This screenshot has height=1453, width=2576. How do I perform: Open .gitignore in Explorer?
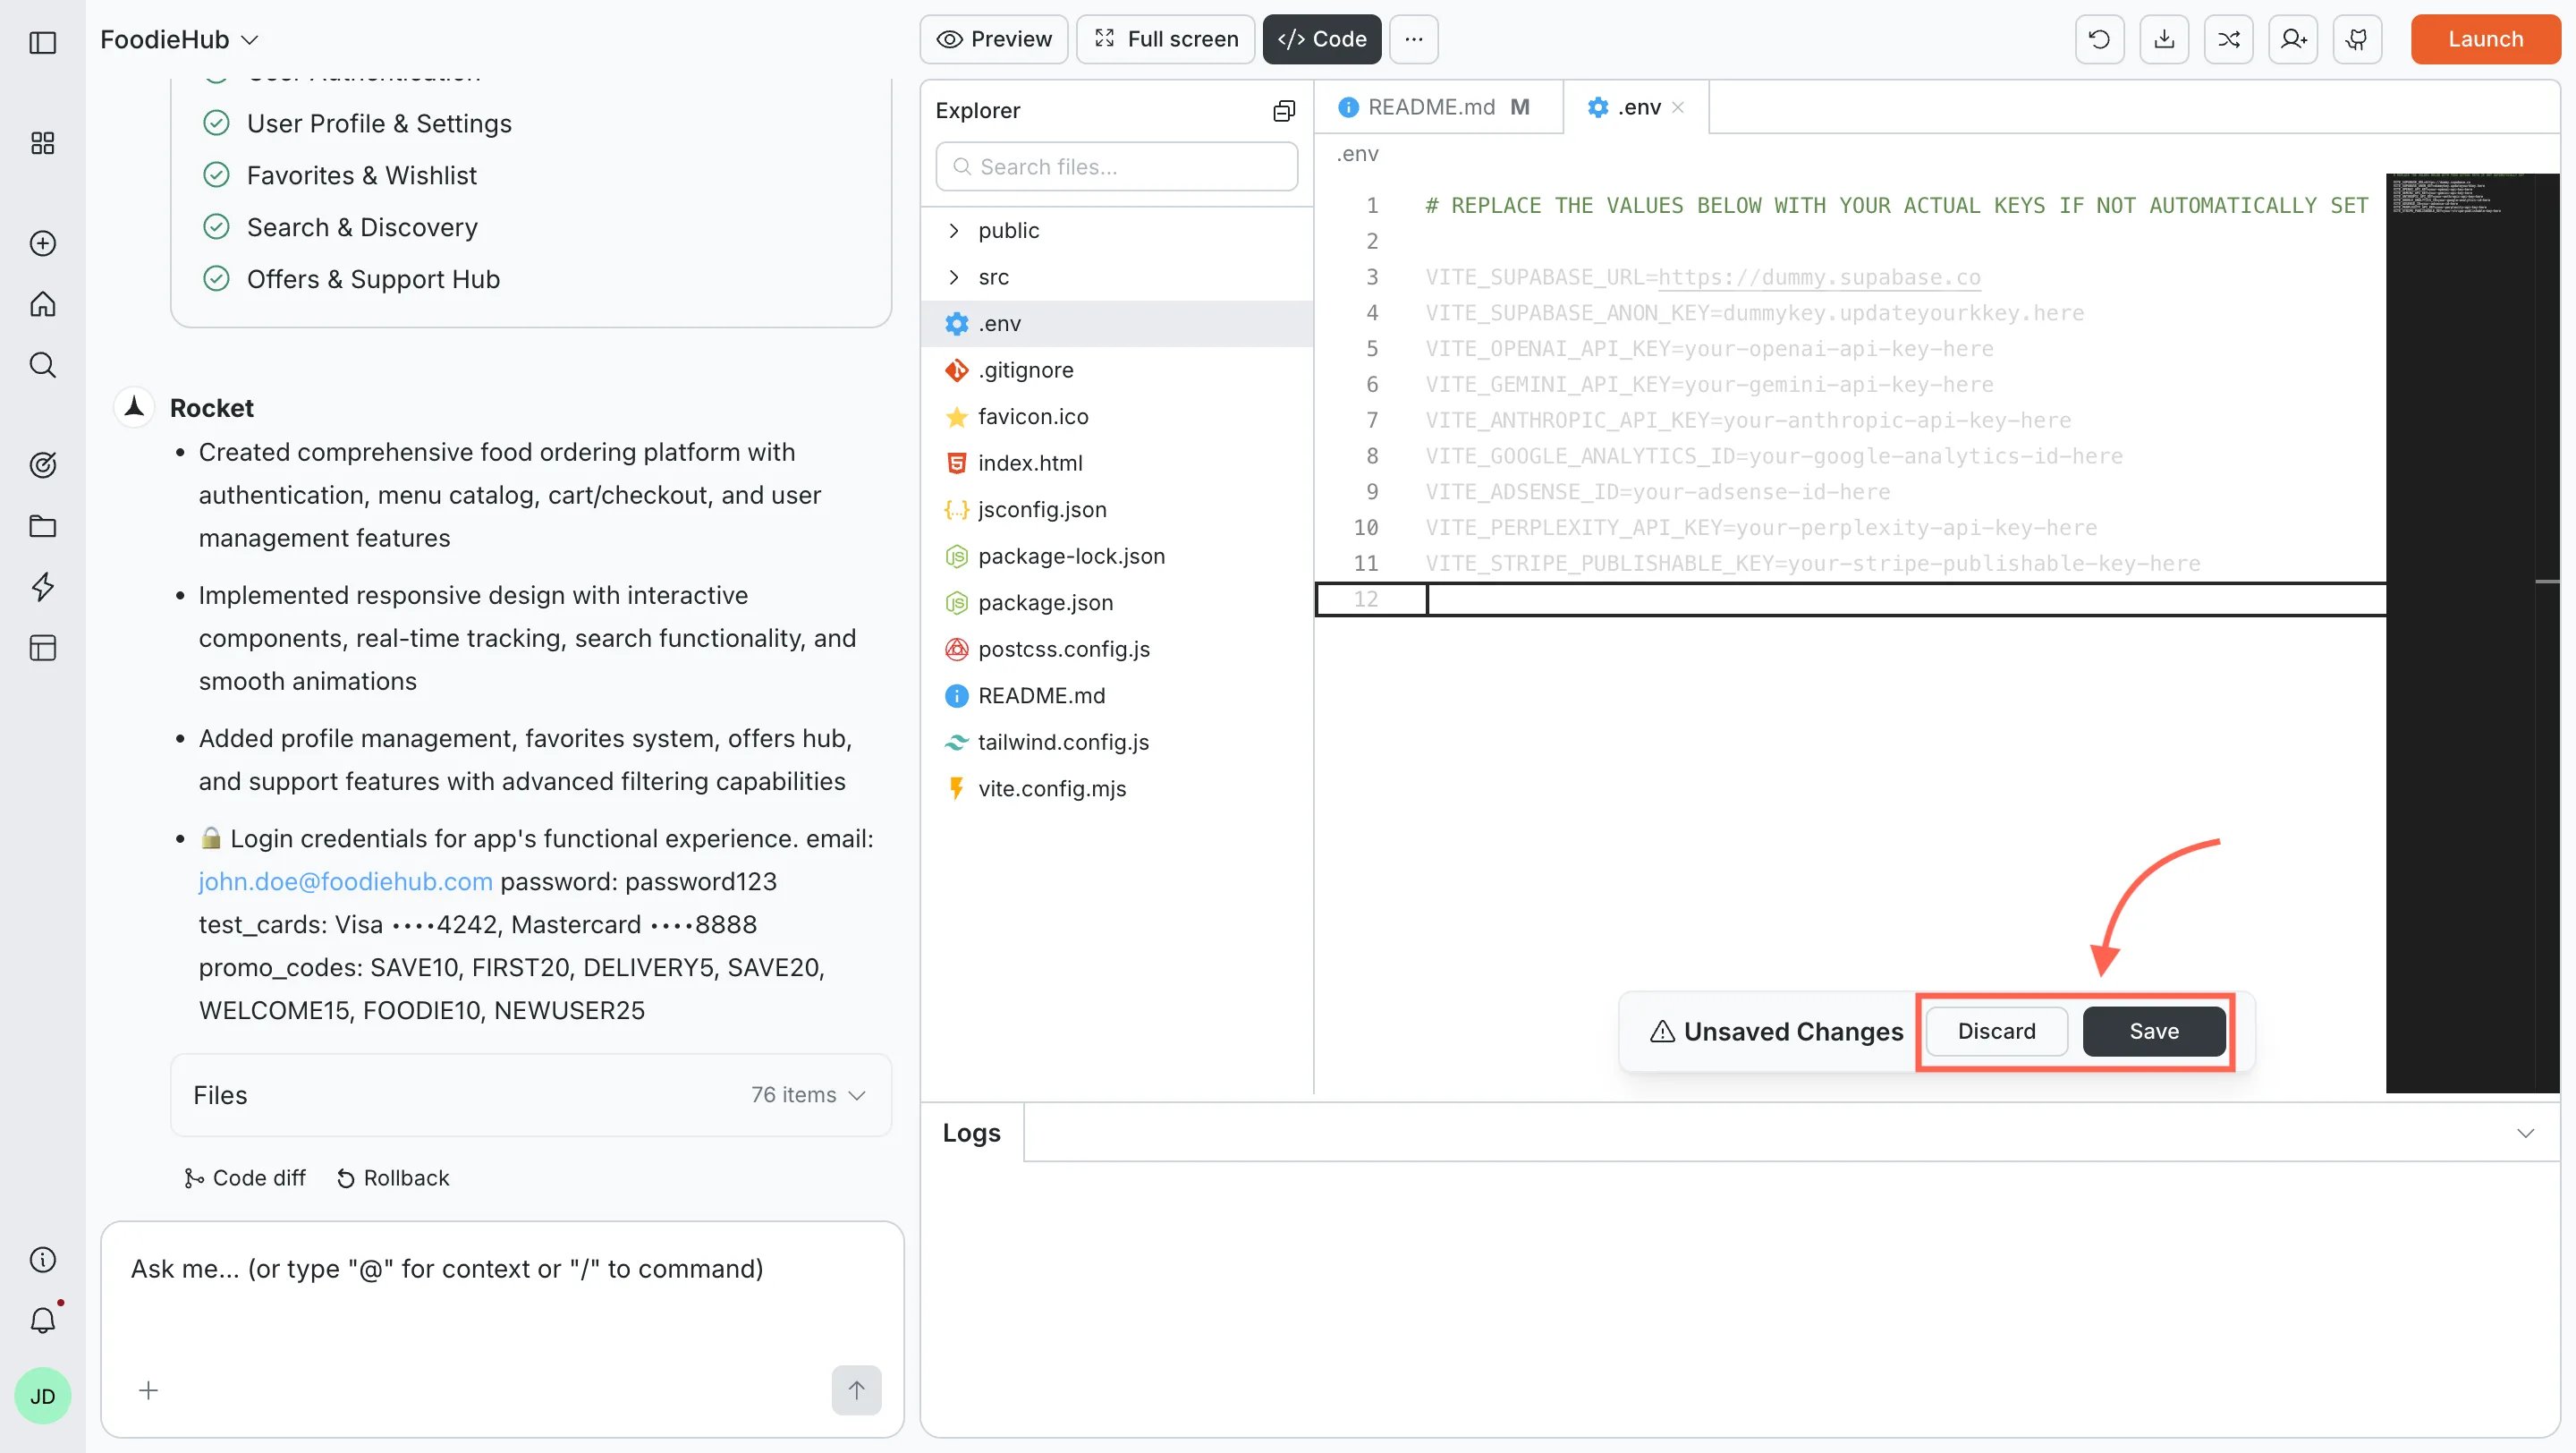coord(1116,370)
